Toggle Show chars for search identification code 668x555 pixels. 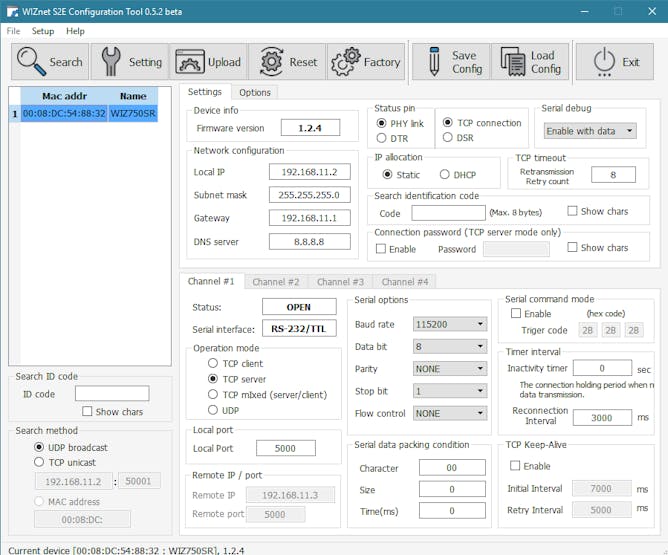(572, 211)
